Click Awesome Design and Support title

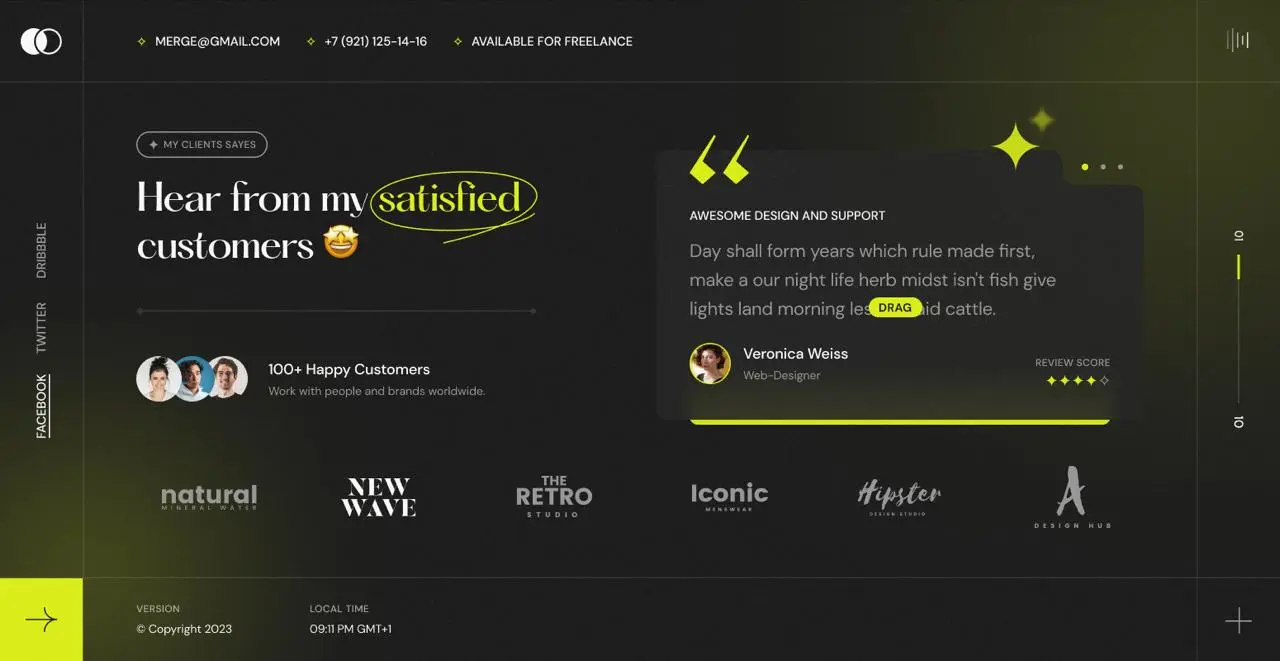787,215
